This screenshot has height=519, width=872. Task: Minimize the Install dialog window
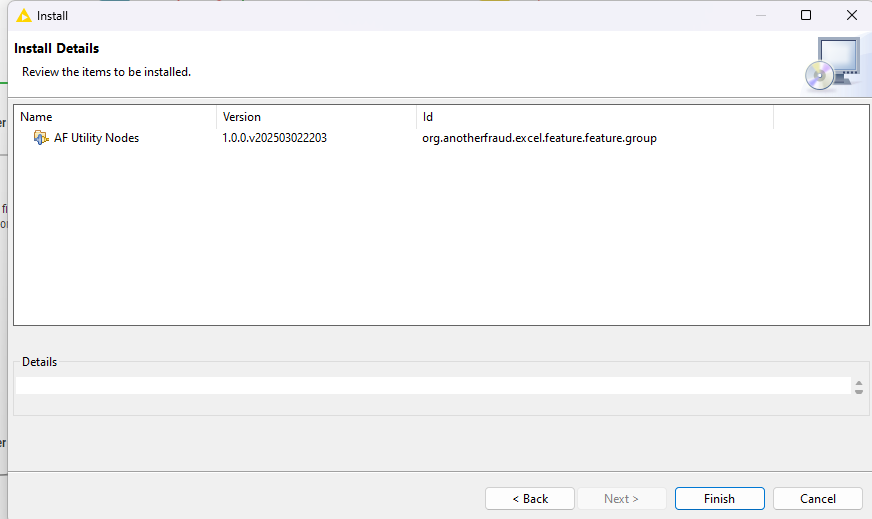coord(760,16)
